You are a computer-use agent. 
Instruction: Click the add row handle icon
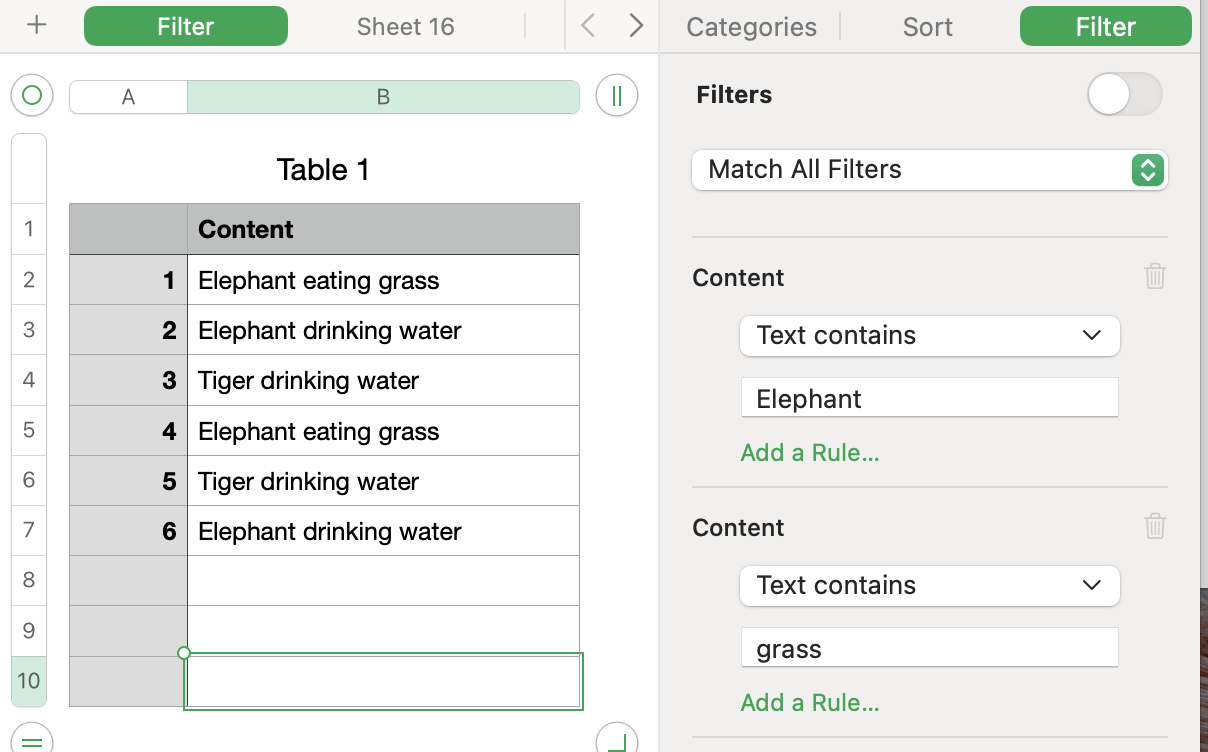click(32, 740)
